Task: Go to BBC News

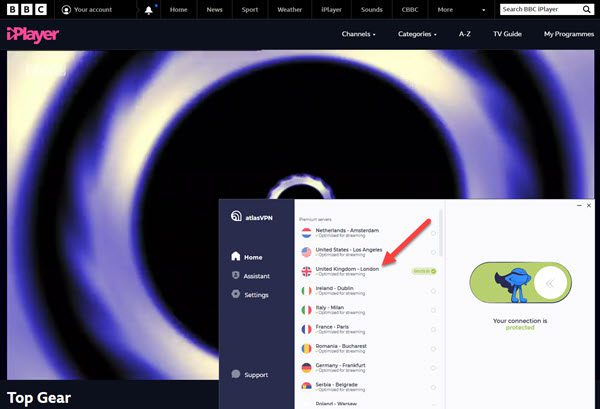Action: click(214, 10)
